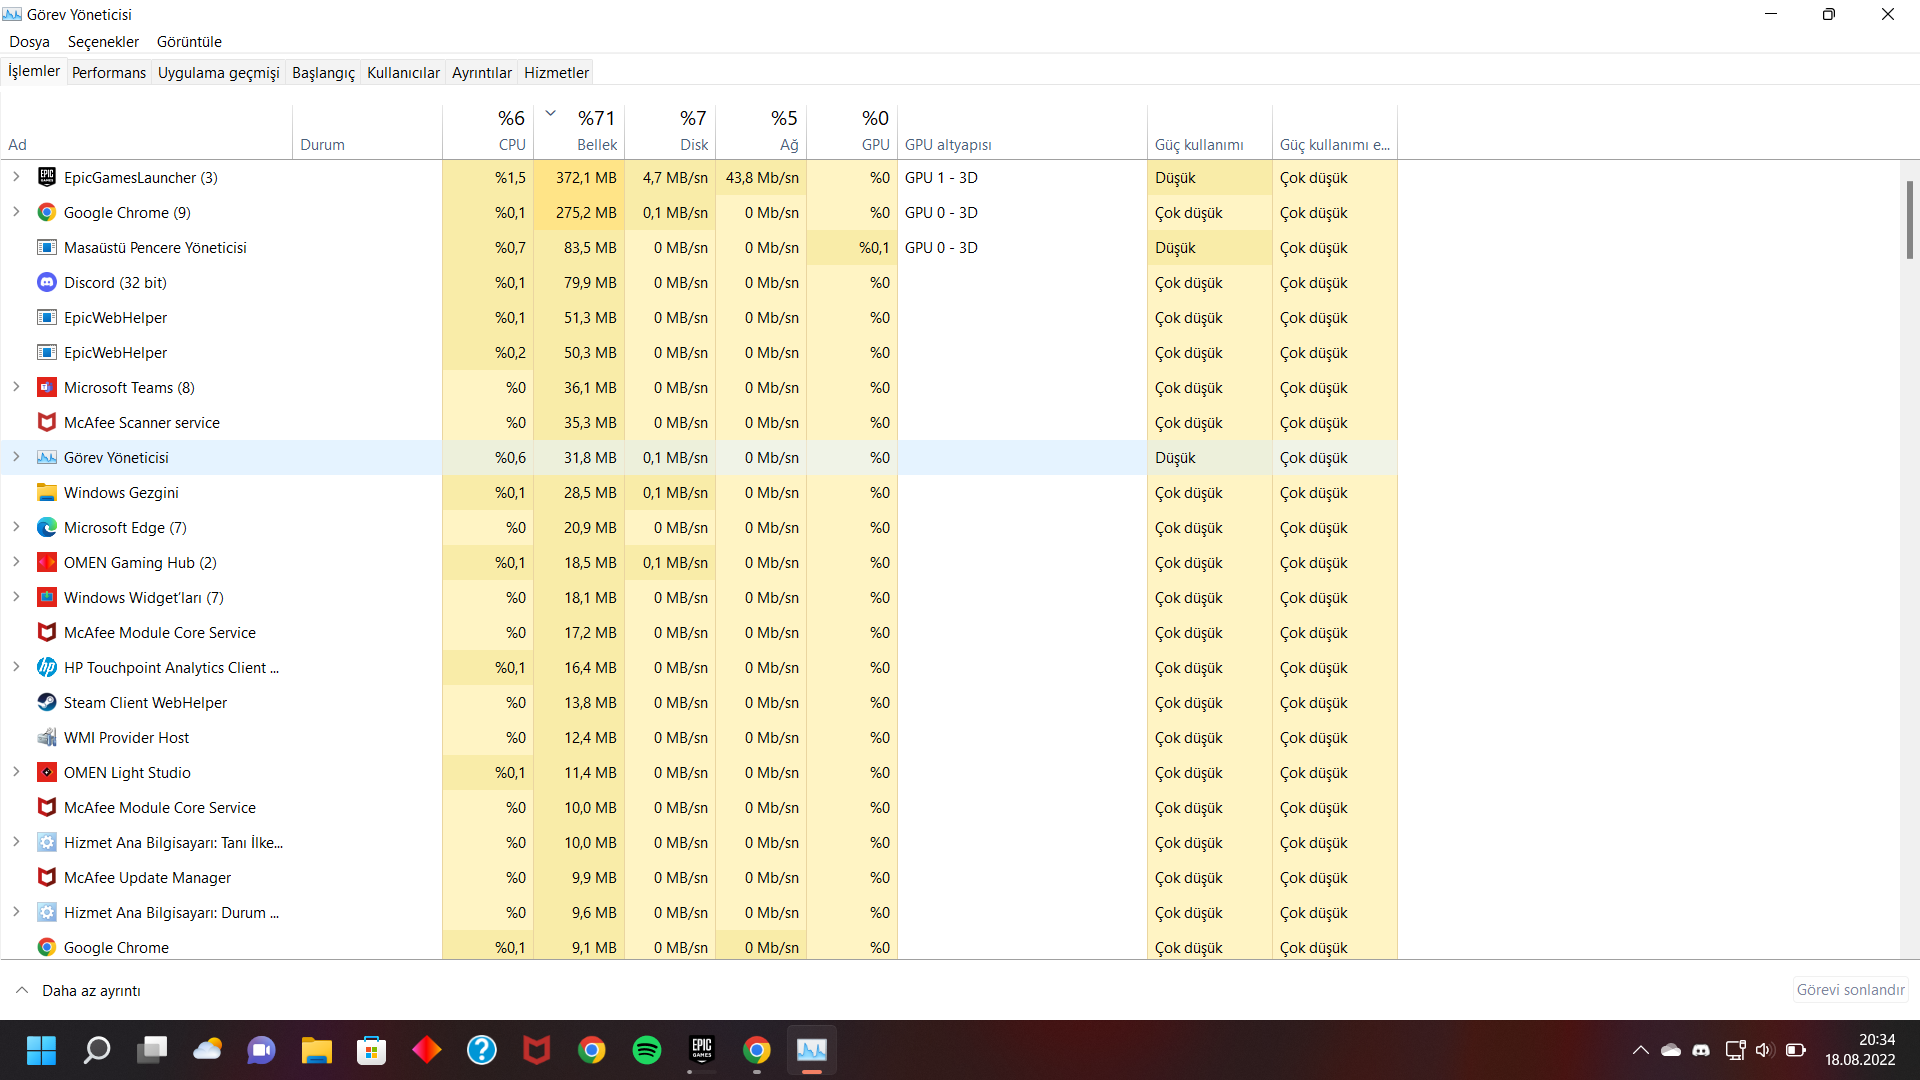
Task: Open Spotify from the taskbar
Action: pos(647,1050)
